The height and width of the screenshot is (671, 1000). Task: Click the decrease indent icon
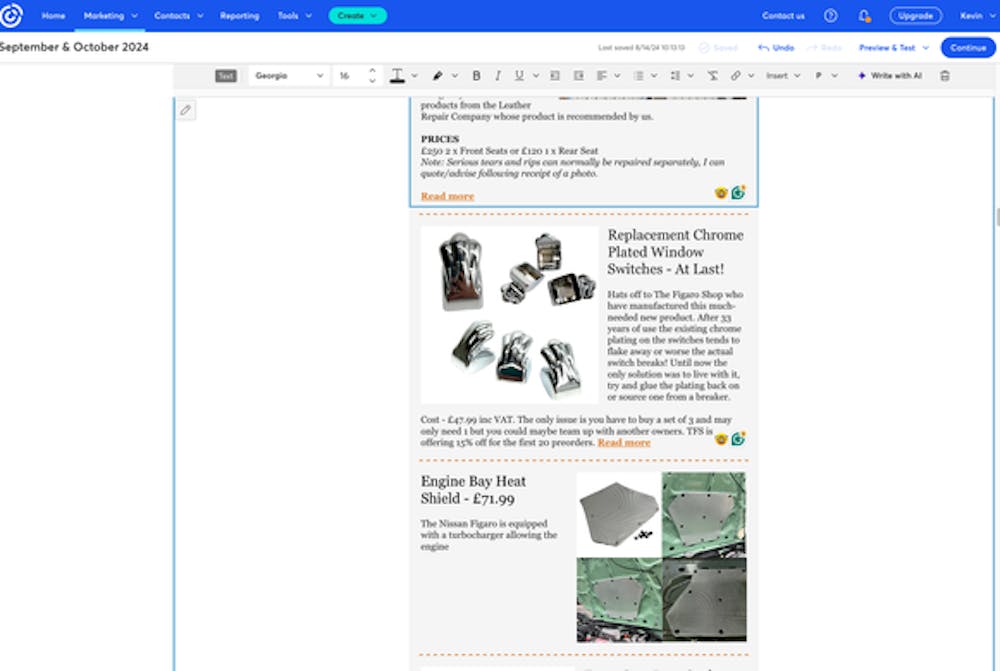point(555,76)
